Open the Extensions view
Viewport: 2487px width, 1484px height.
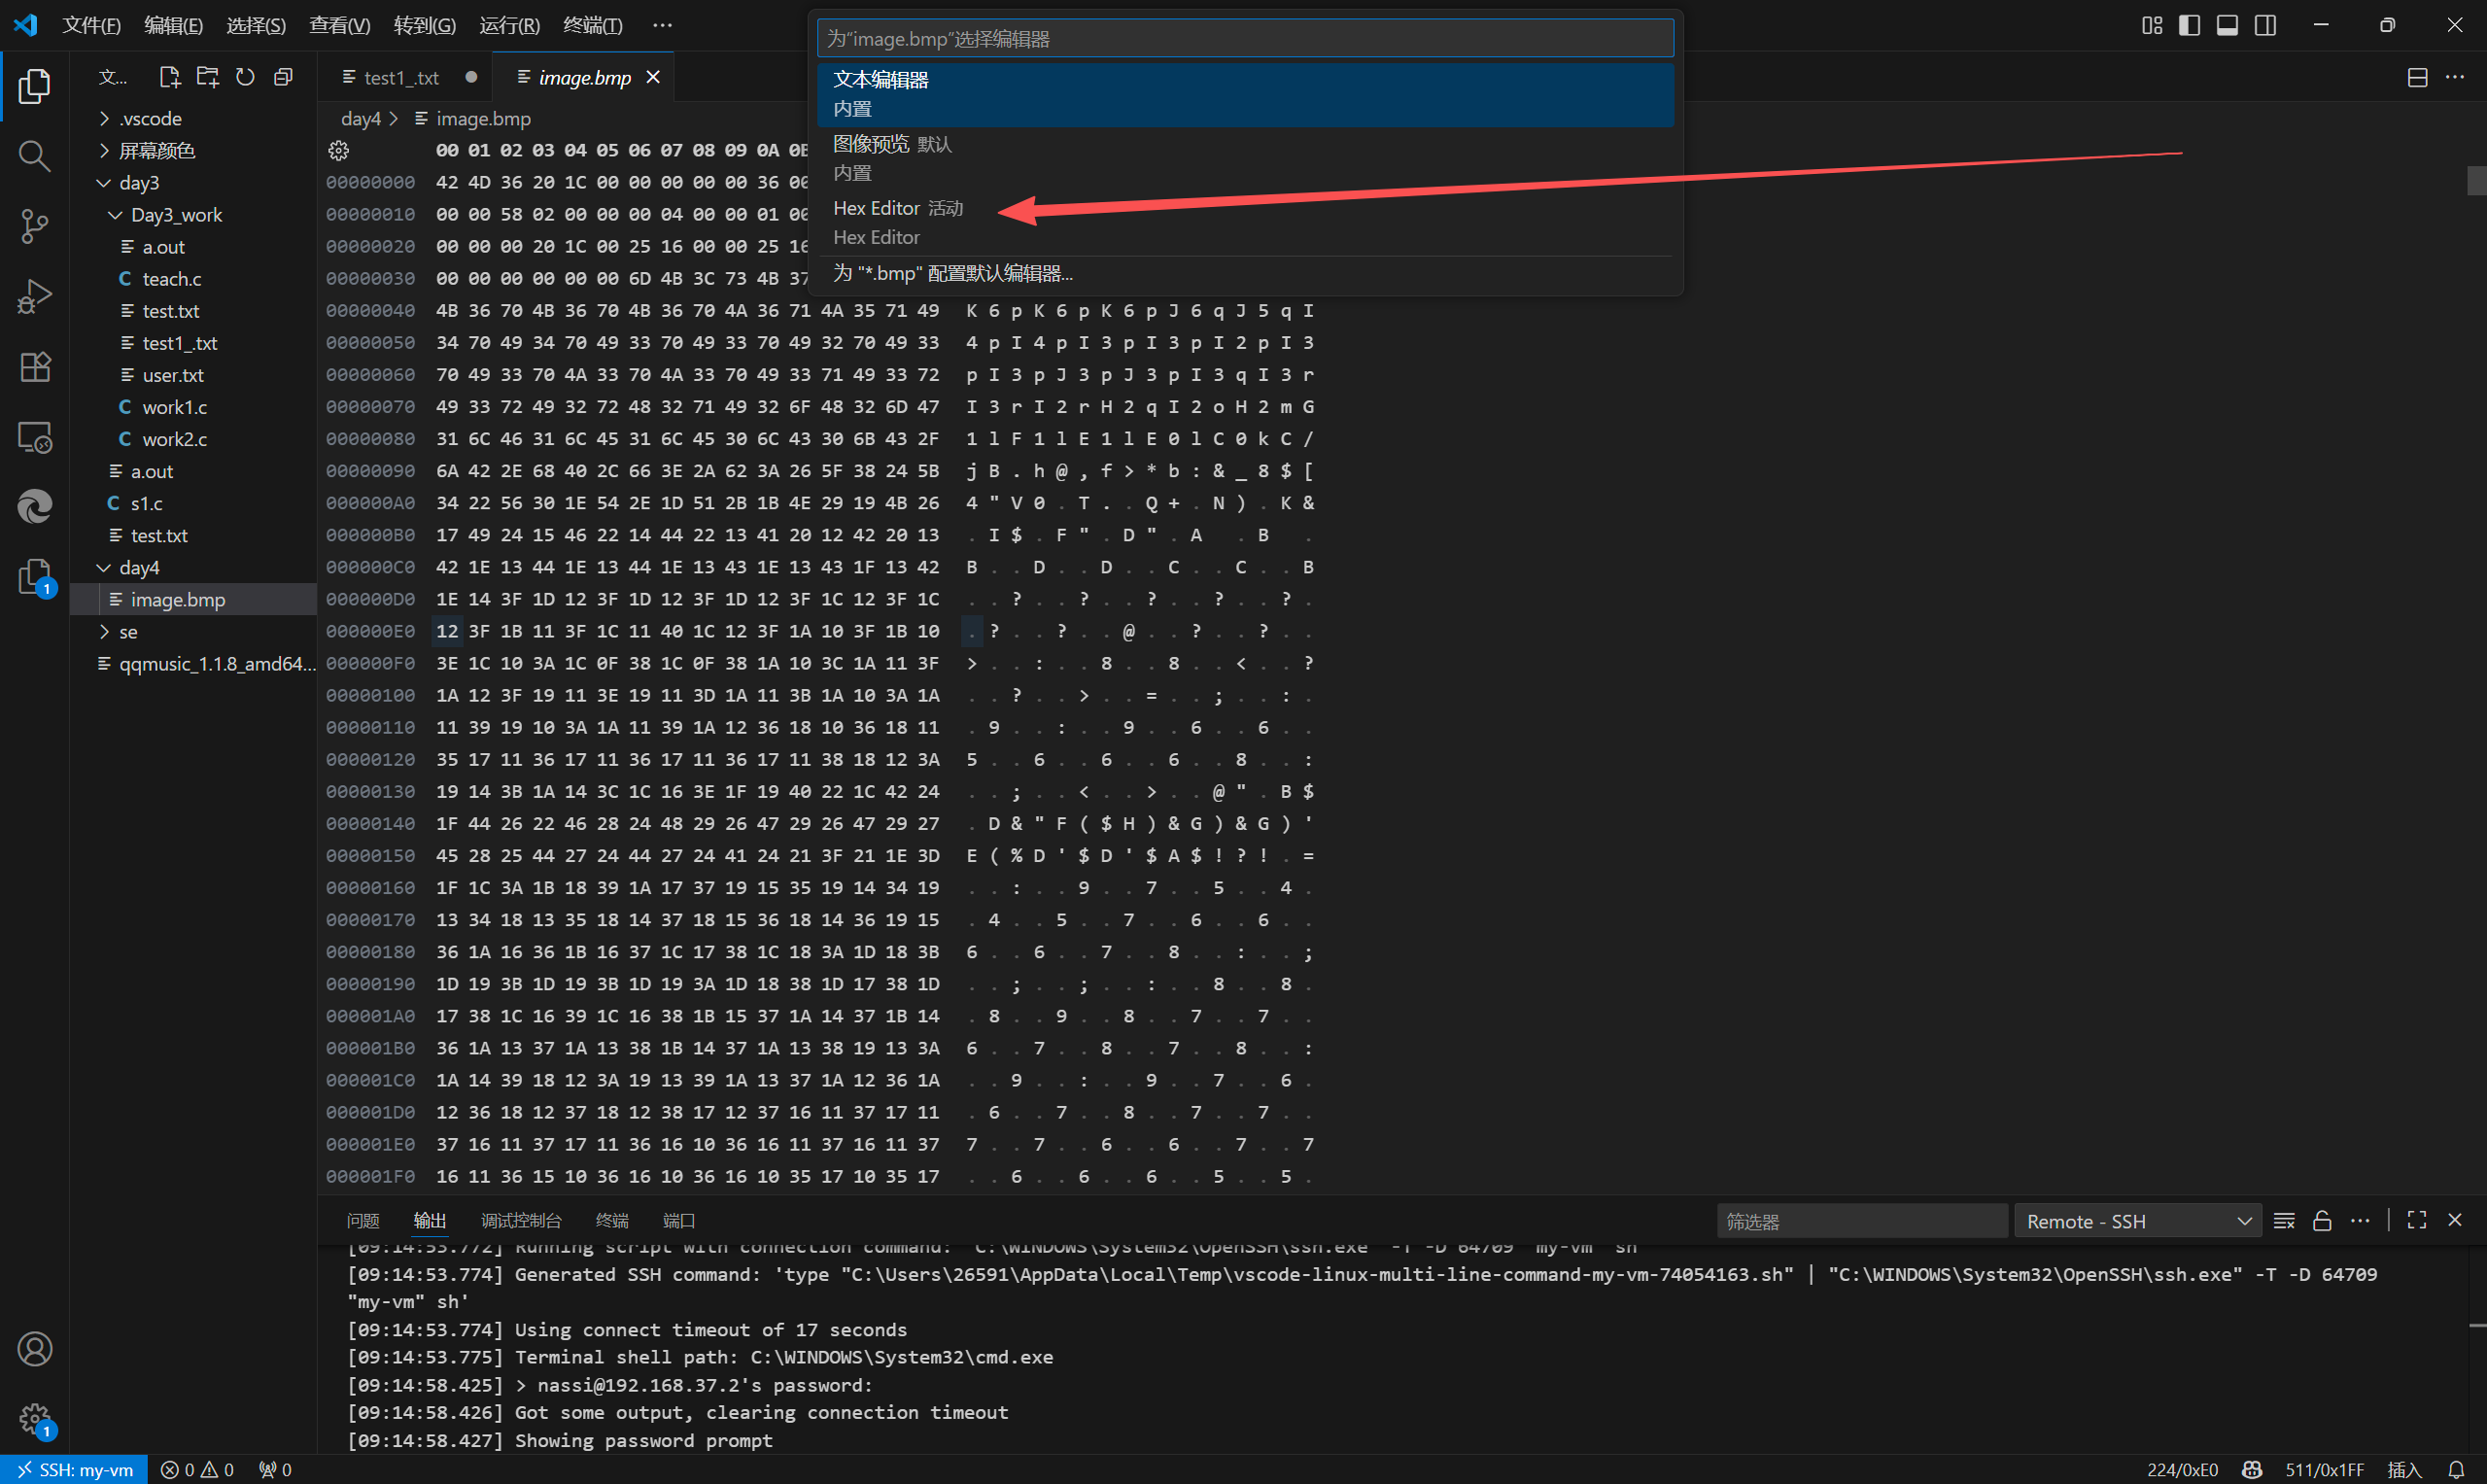(34, 367)
